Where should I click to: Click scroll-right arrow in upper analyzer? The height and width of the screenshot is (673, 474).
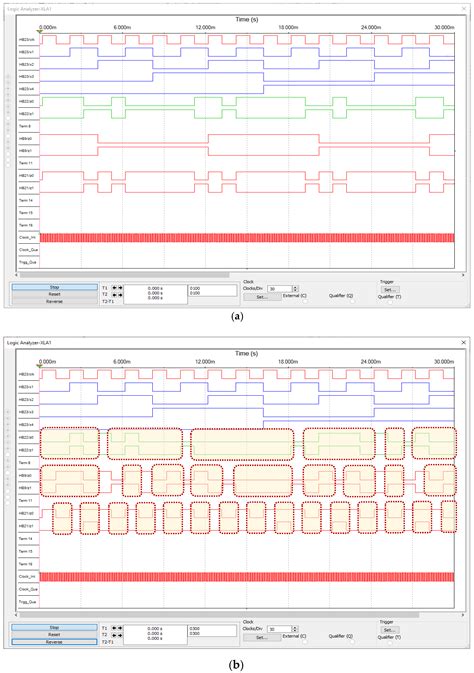coord(463,275)
